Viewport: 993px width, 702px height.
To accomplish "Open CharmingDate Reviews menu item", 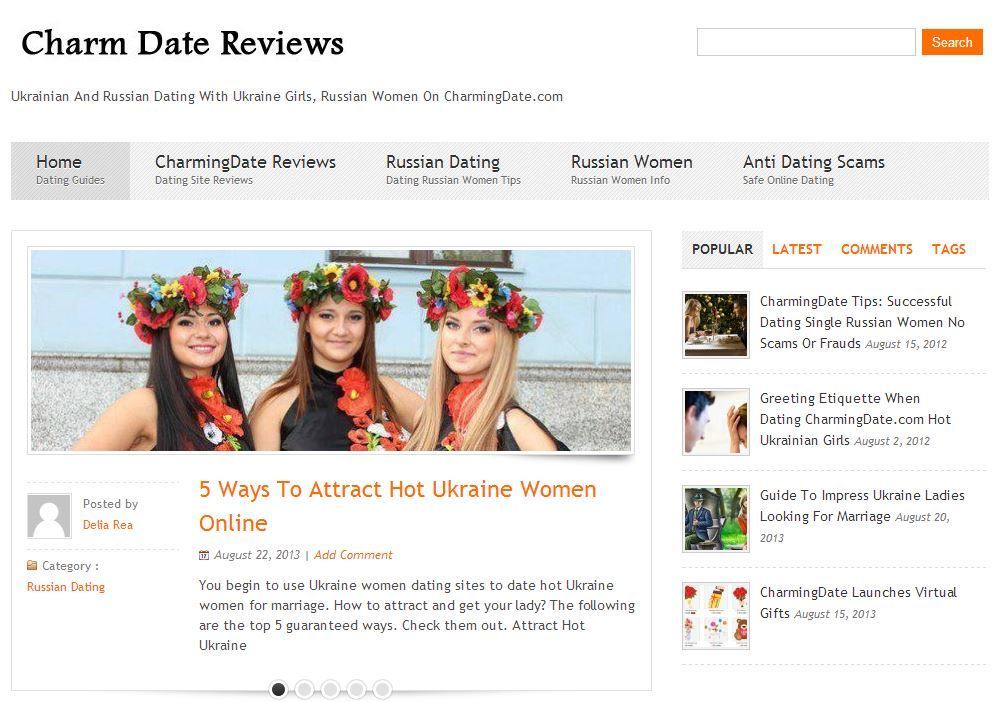I will point(245,170).
